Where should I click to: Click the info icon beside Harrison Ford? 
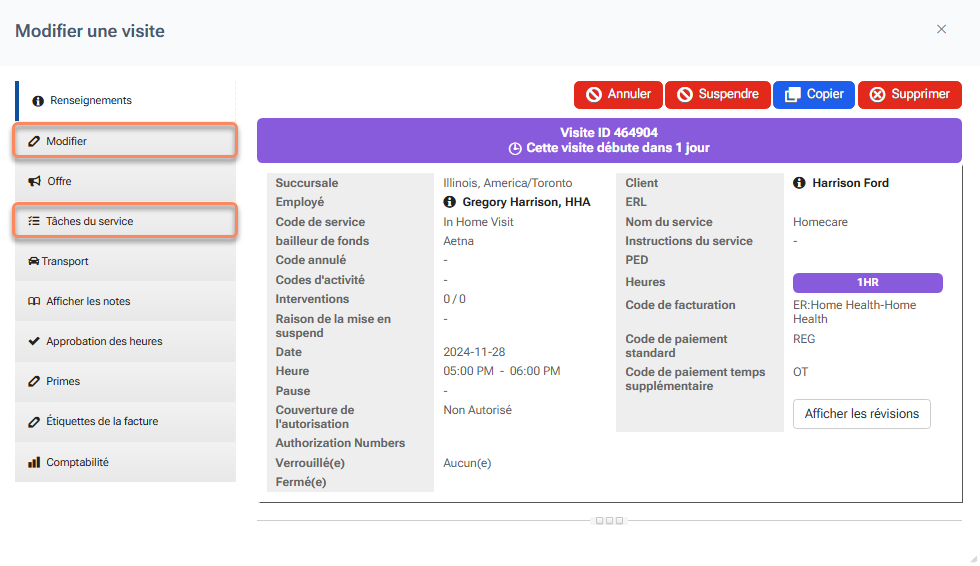[800, 183]
